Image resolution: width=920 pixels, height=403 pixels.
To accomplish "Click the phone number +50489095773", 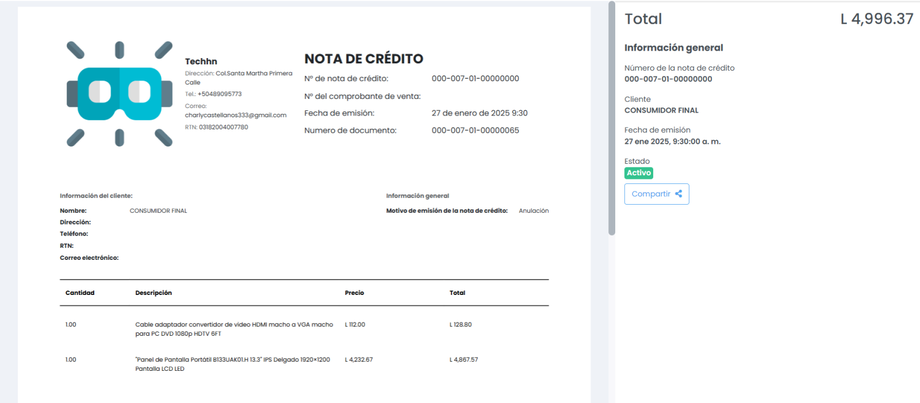I will point(219,94).
